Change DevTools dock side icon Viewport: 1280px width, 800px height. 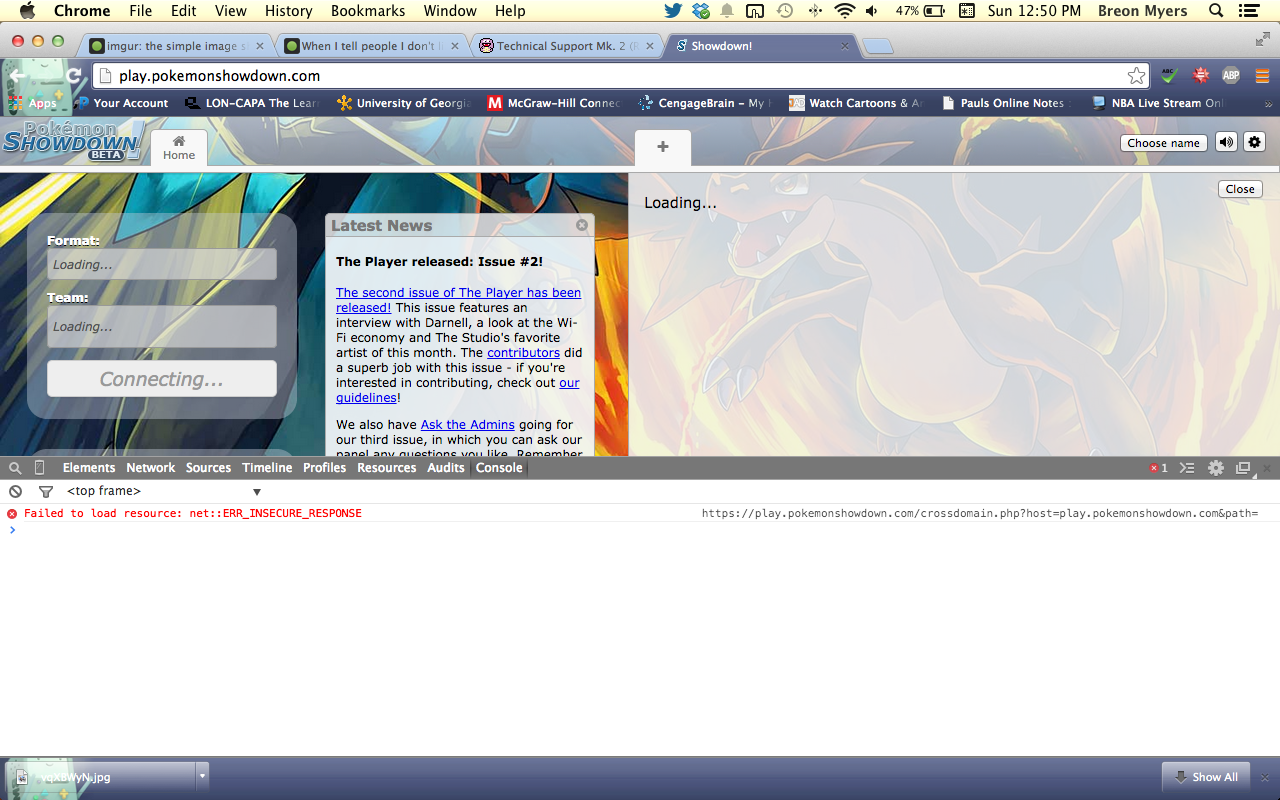pos(1243,468)
